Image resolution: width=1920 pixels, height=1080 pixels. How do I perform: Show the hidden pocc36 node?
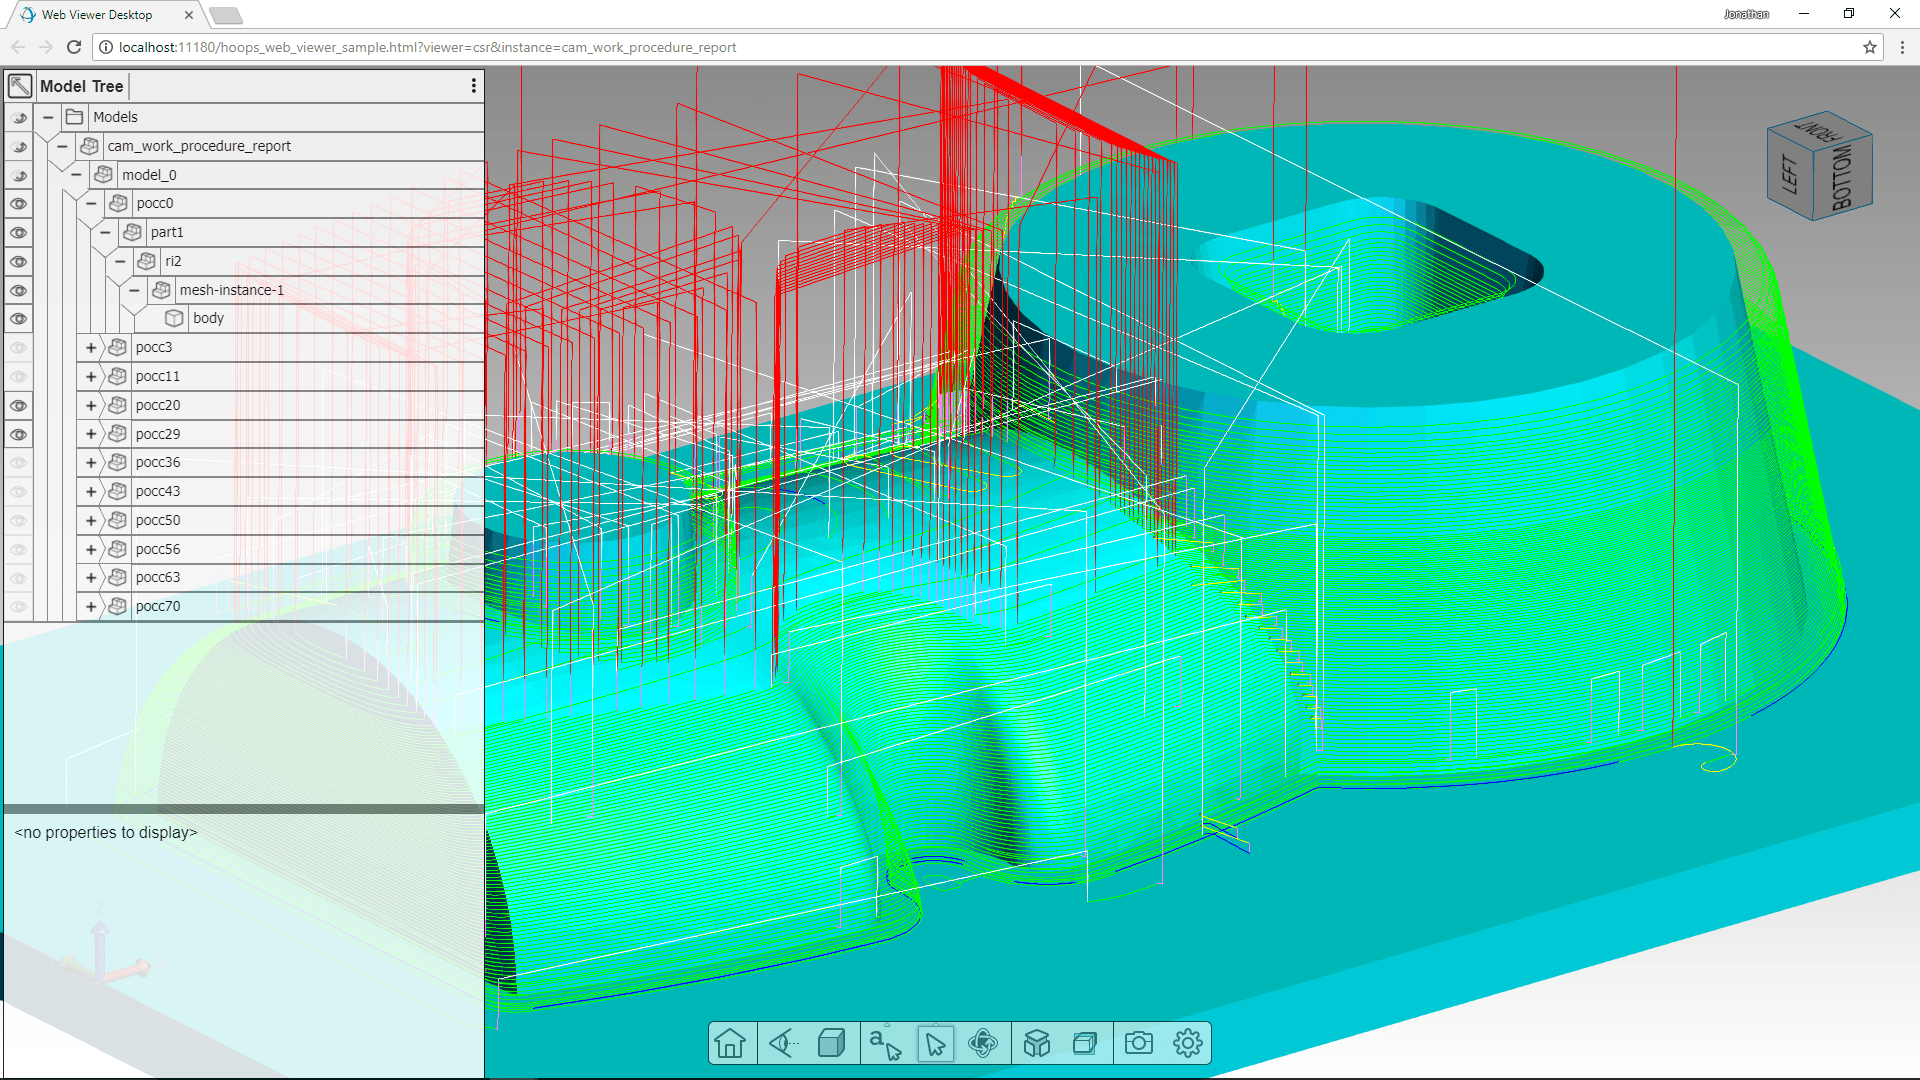pyautogui.click(x=18, y=463)
